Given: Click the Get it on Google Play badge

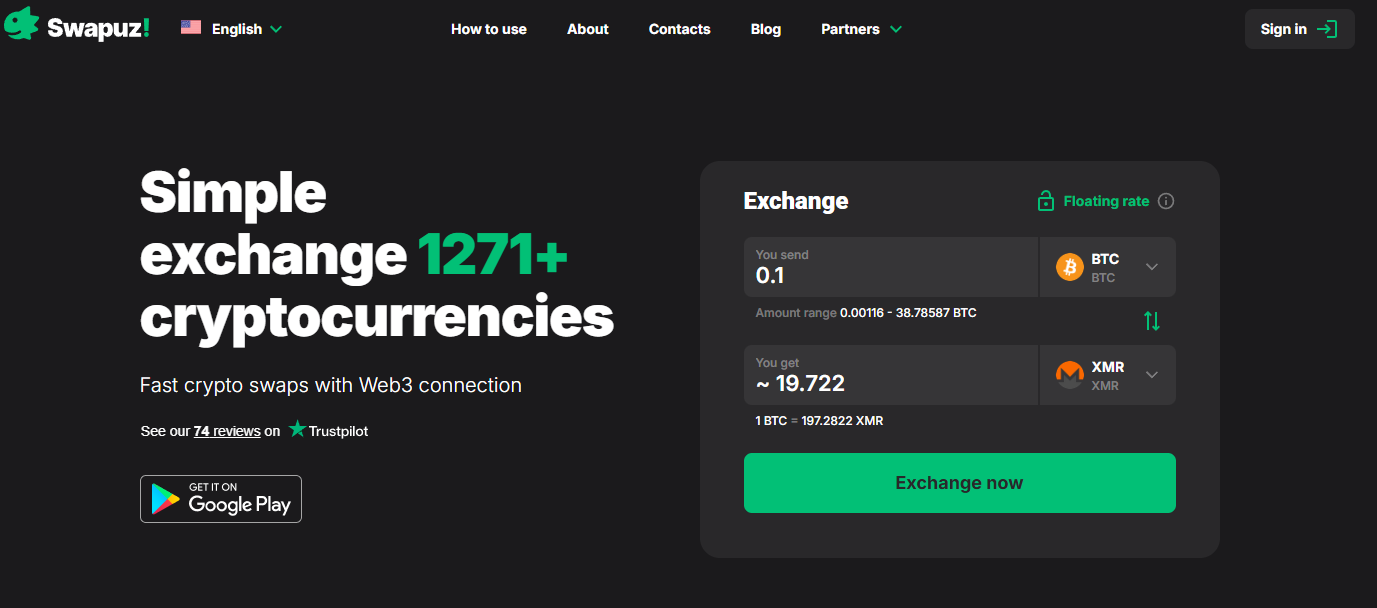Looking at the screenshot, I should [x=221, y=499].
